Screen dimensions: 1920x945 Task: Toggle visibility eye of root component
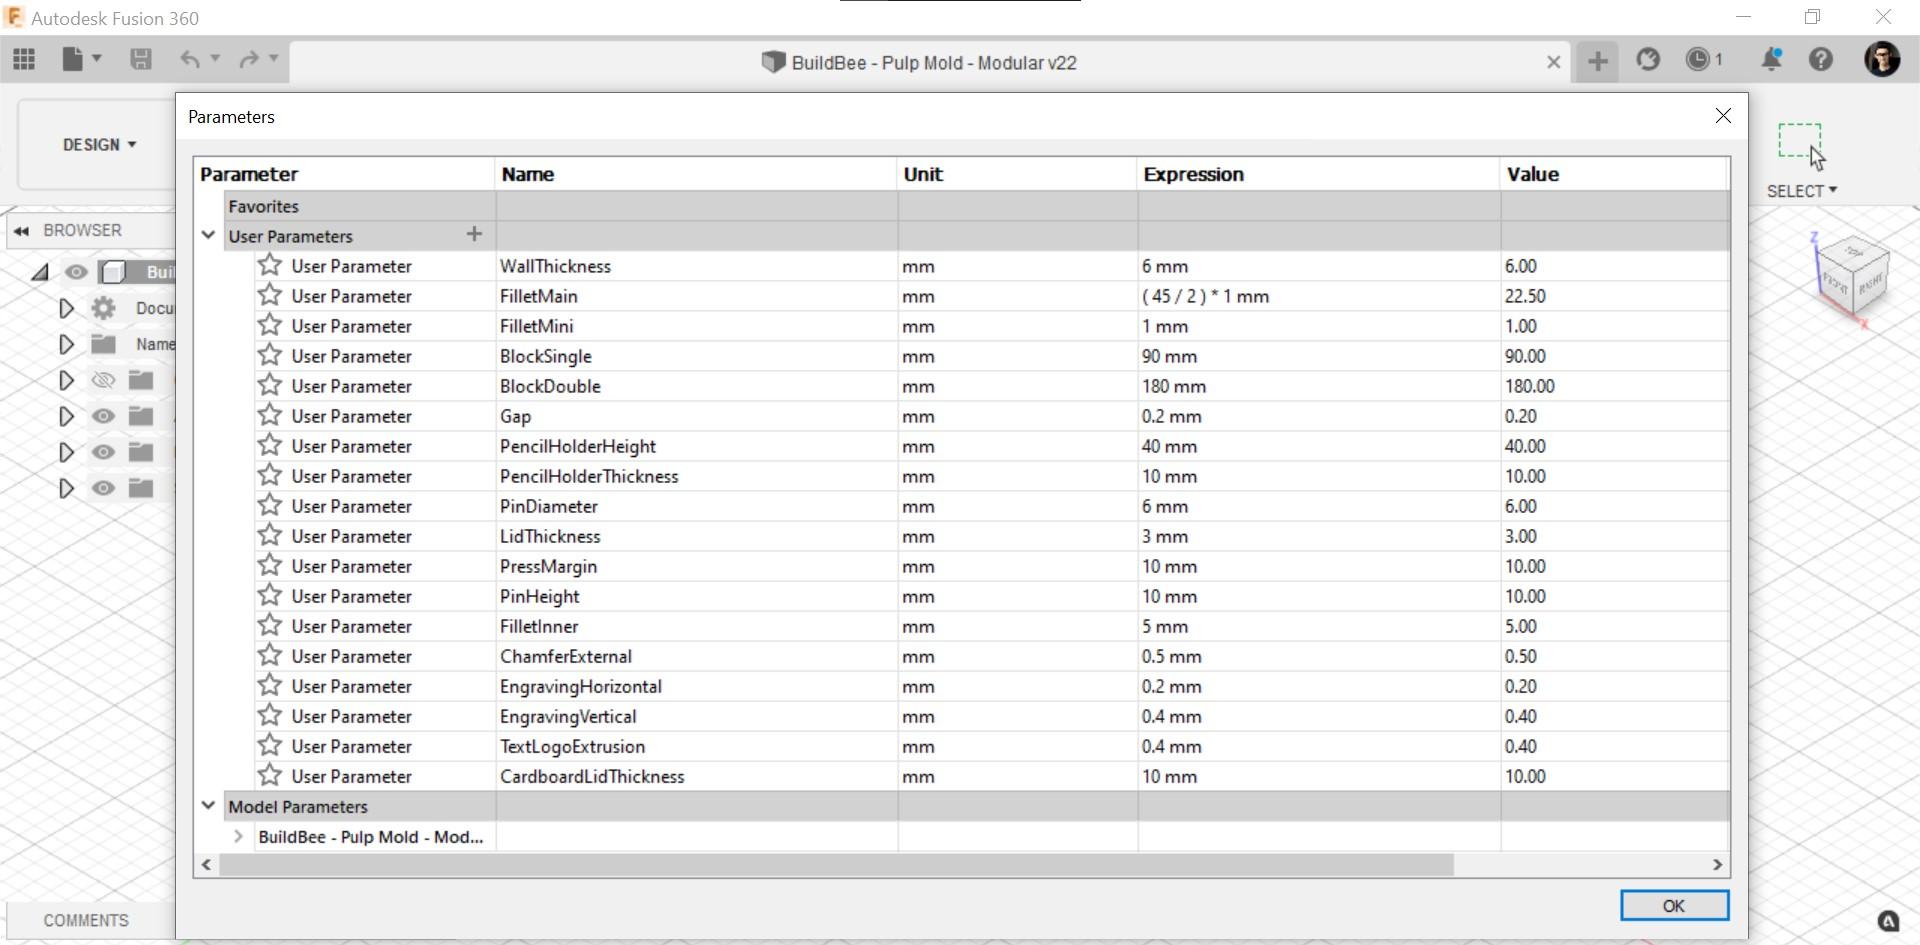(x=76, y=272)
